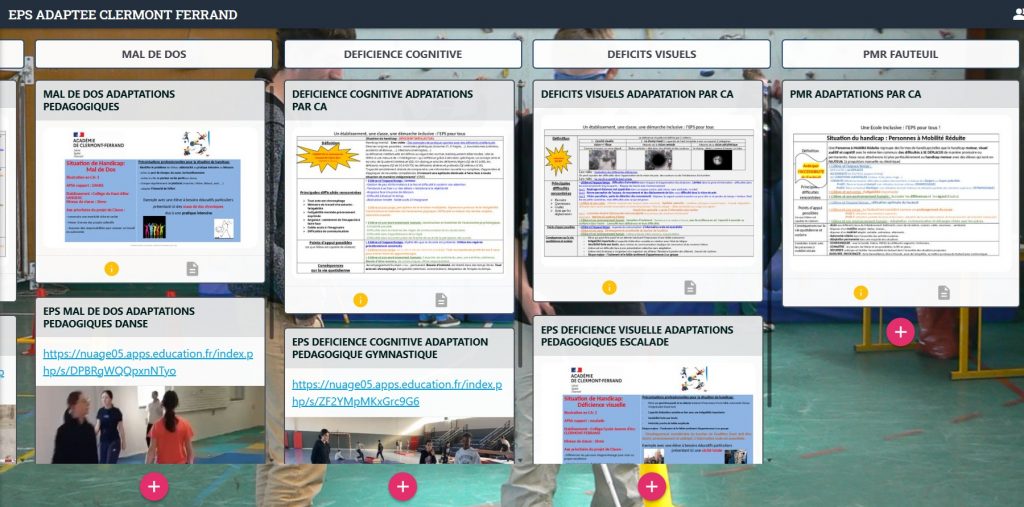This screenshot has height=507, width=1024.
Task: Click the yellow info icon on the MAL DE DOS ADAPTATIONS PEDAGOGIQUES card
Action: (112, 268)
